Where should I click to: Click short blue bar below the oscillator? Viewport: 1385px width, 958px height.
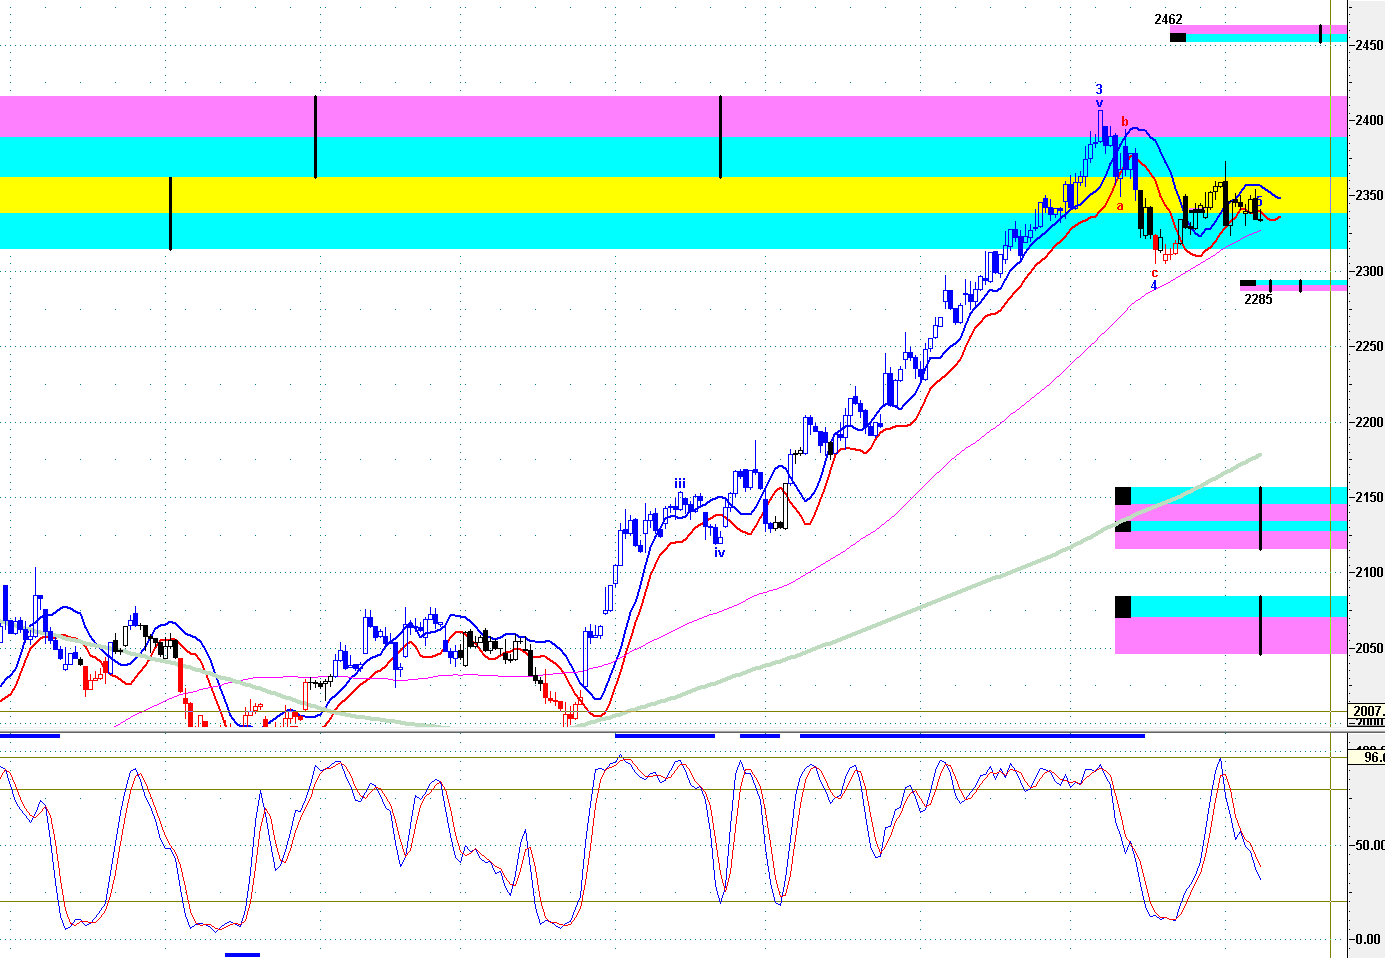[x=242, y=954]
